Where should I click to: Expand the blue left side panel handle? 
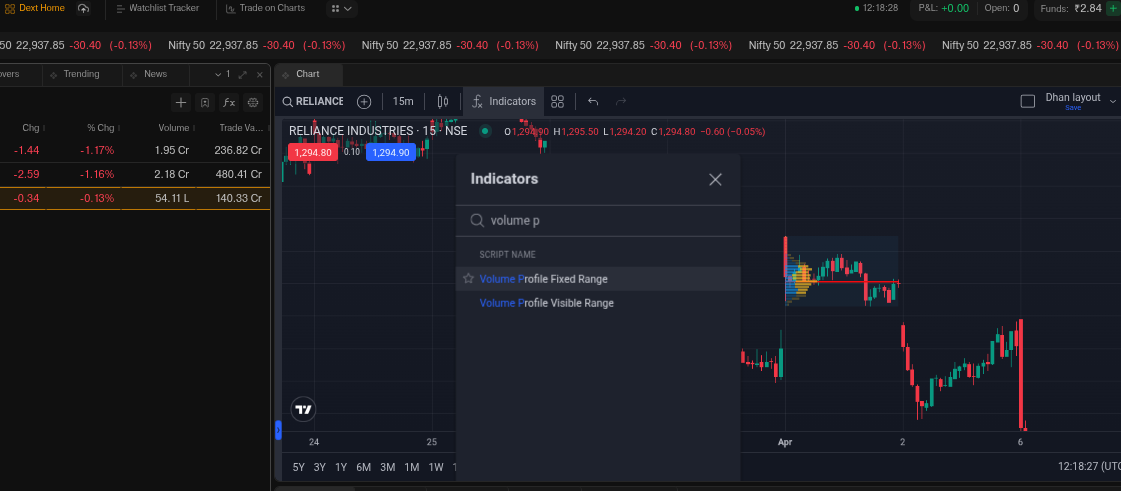(x=278, y=430)
